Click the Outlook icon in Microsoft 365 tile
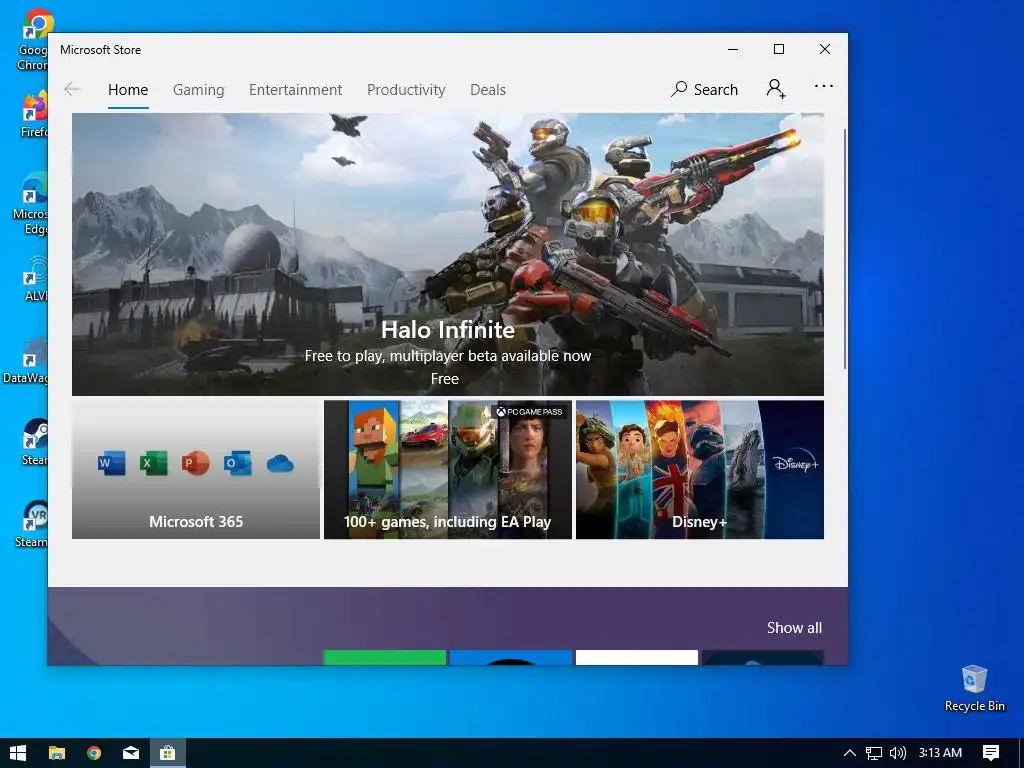 (x=237, y=464)
